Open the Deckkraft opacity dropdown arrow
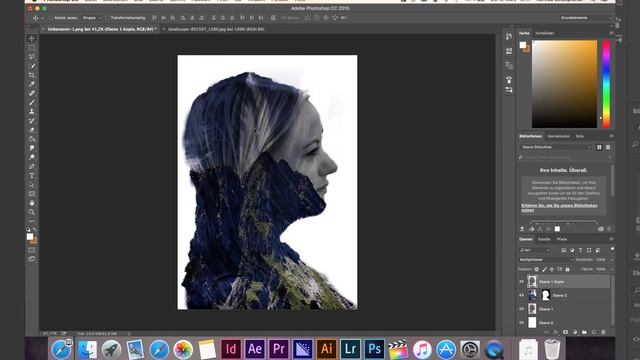This screenshot has width=640, height=360. click(x=612, y=260)
